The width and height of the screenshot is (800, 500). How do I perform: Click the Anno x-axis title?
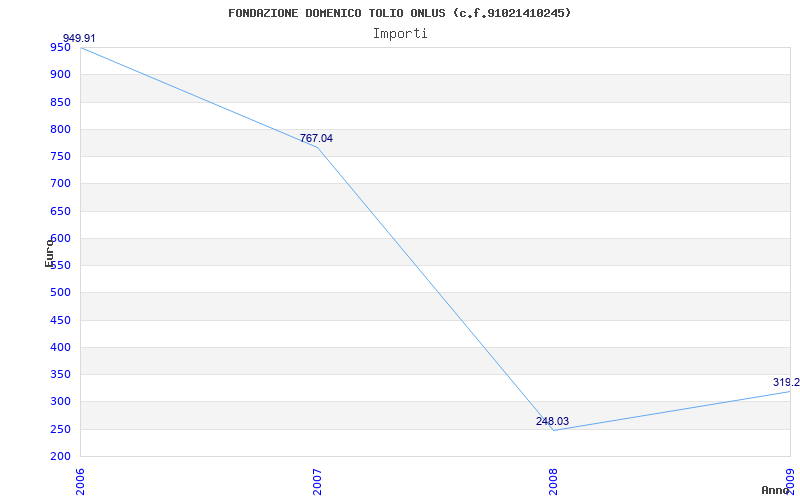775,490
